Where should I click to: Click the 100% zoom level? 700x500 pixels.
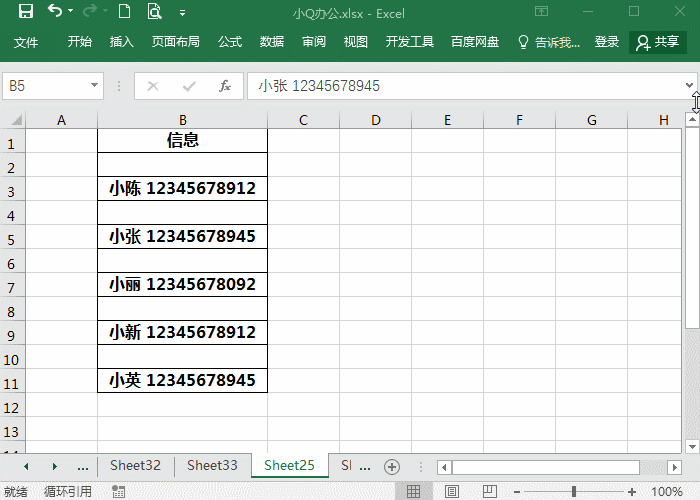coord(667,492)
